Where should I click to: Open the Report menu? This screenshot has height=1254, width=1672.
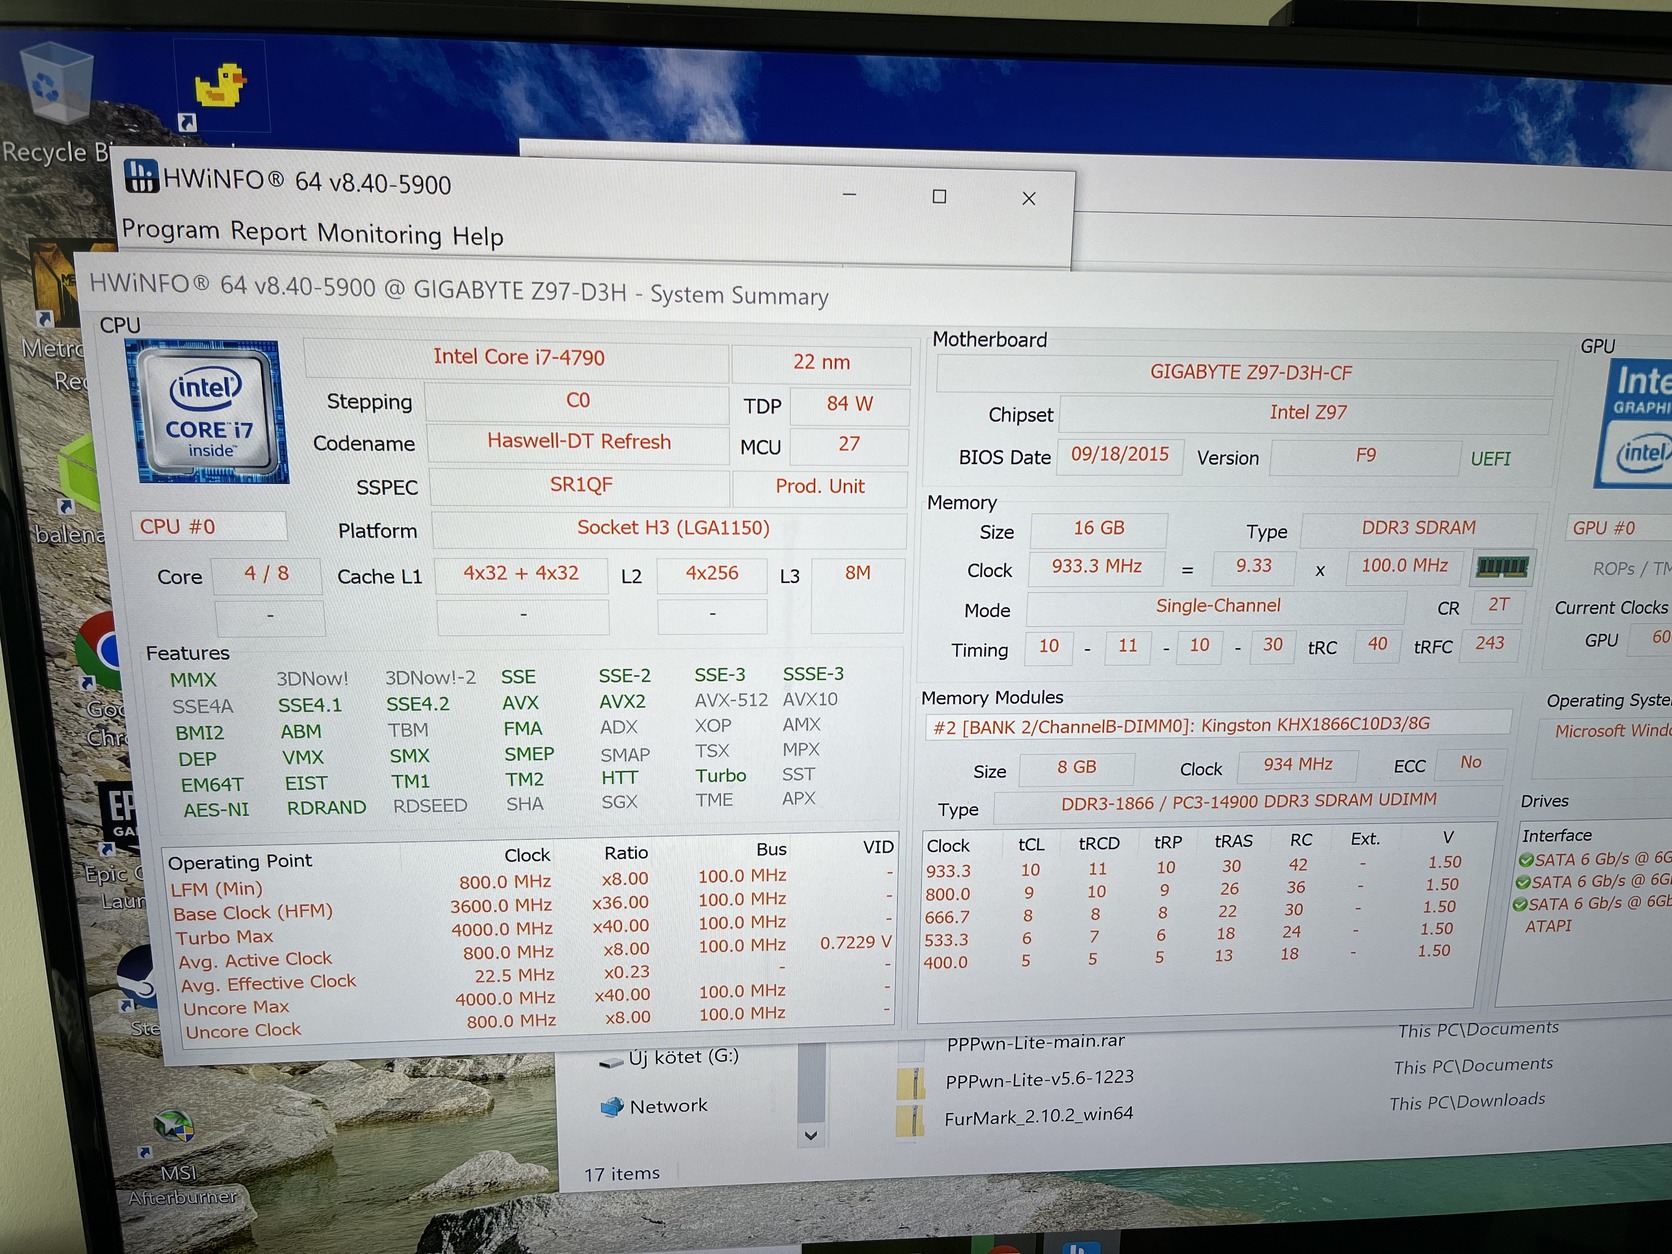click(268, 232)
